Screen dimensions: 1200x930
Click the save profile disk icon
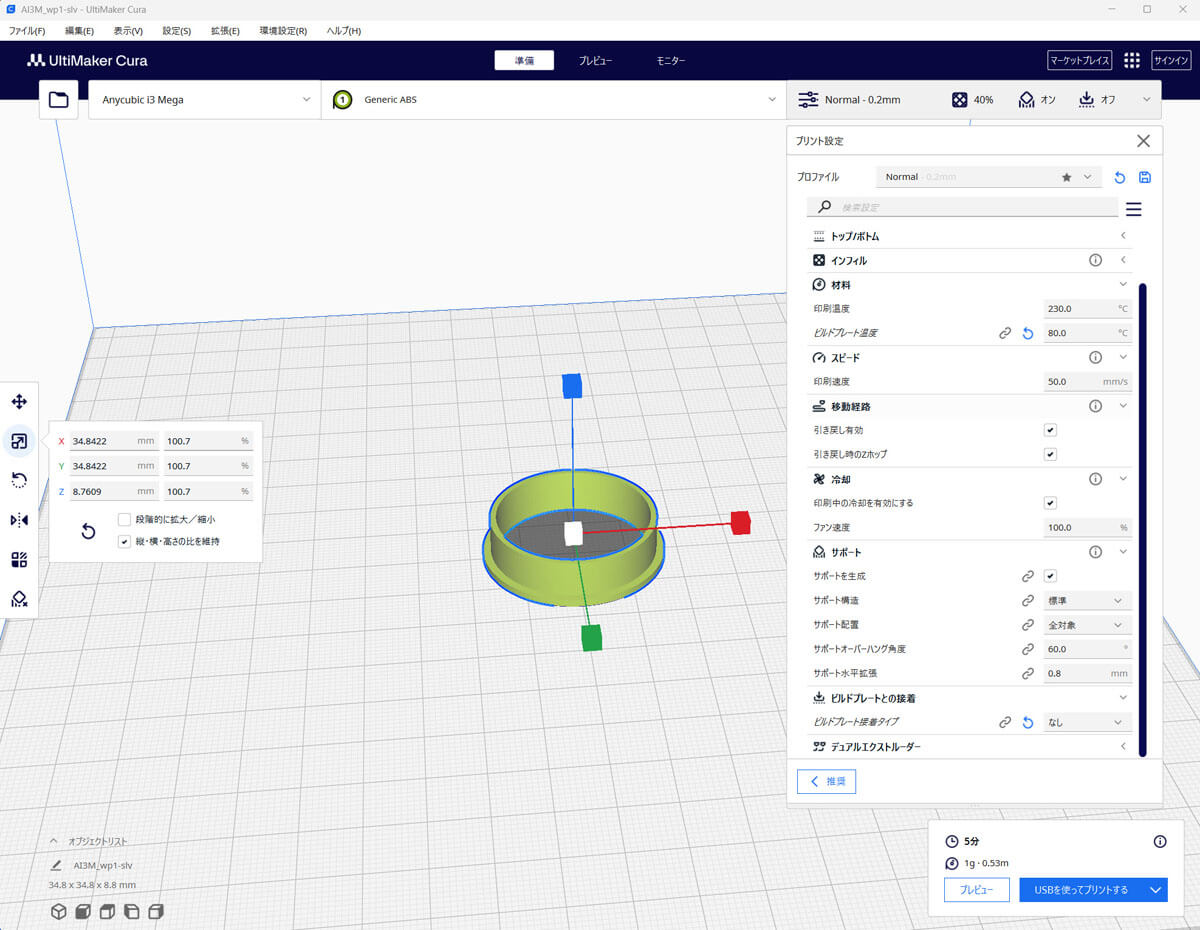coord(1145,177)
